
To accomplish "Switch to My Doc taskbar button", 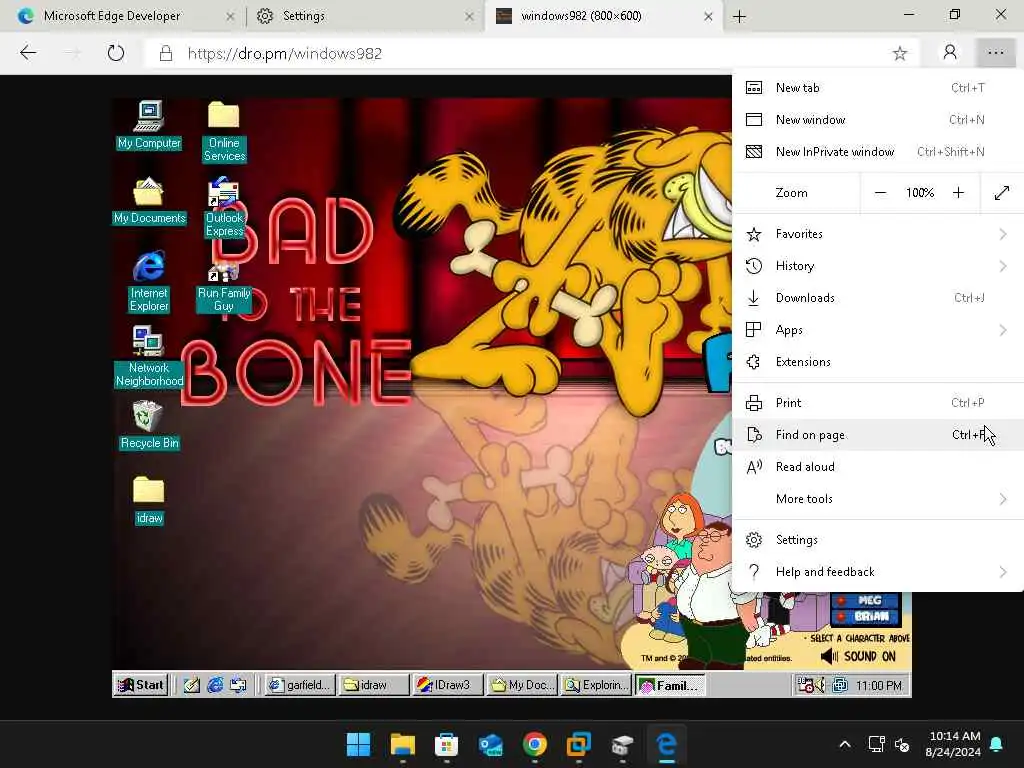I will pyautogui.click(x=522, y=685).
